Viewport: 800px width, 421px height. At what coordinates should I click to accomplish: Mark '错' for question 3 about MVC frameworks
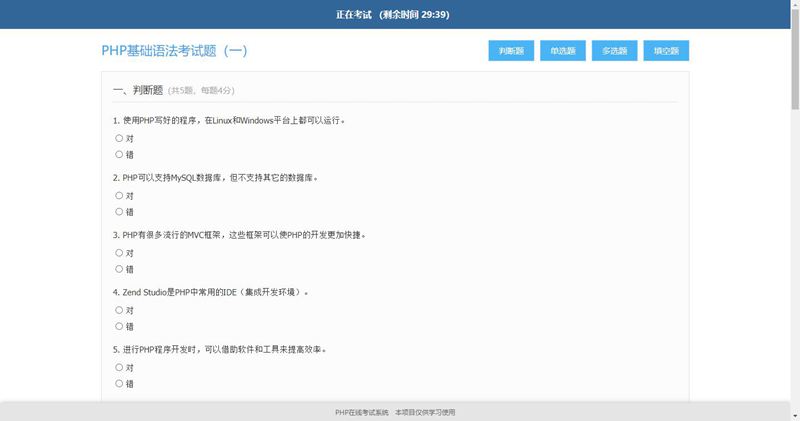click(x=119, y=268)
